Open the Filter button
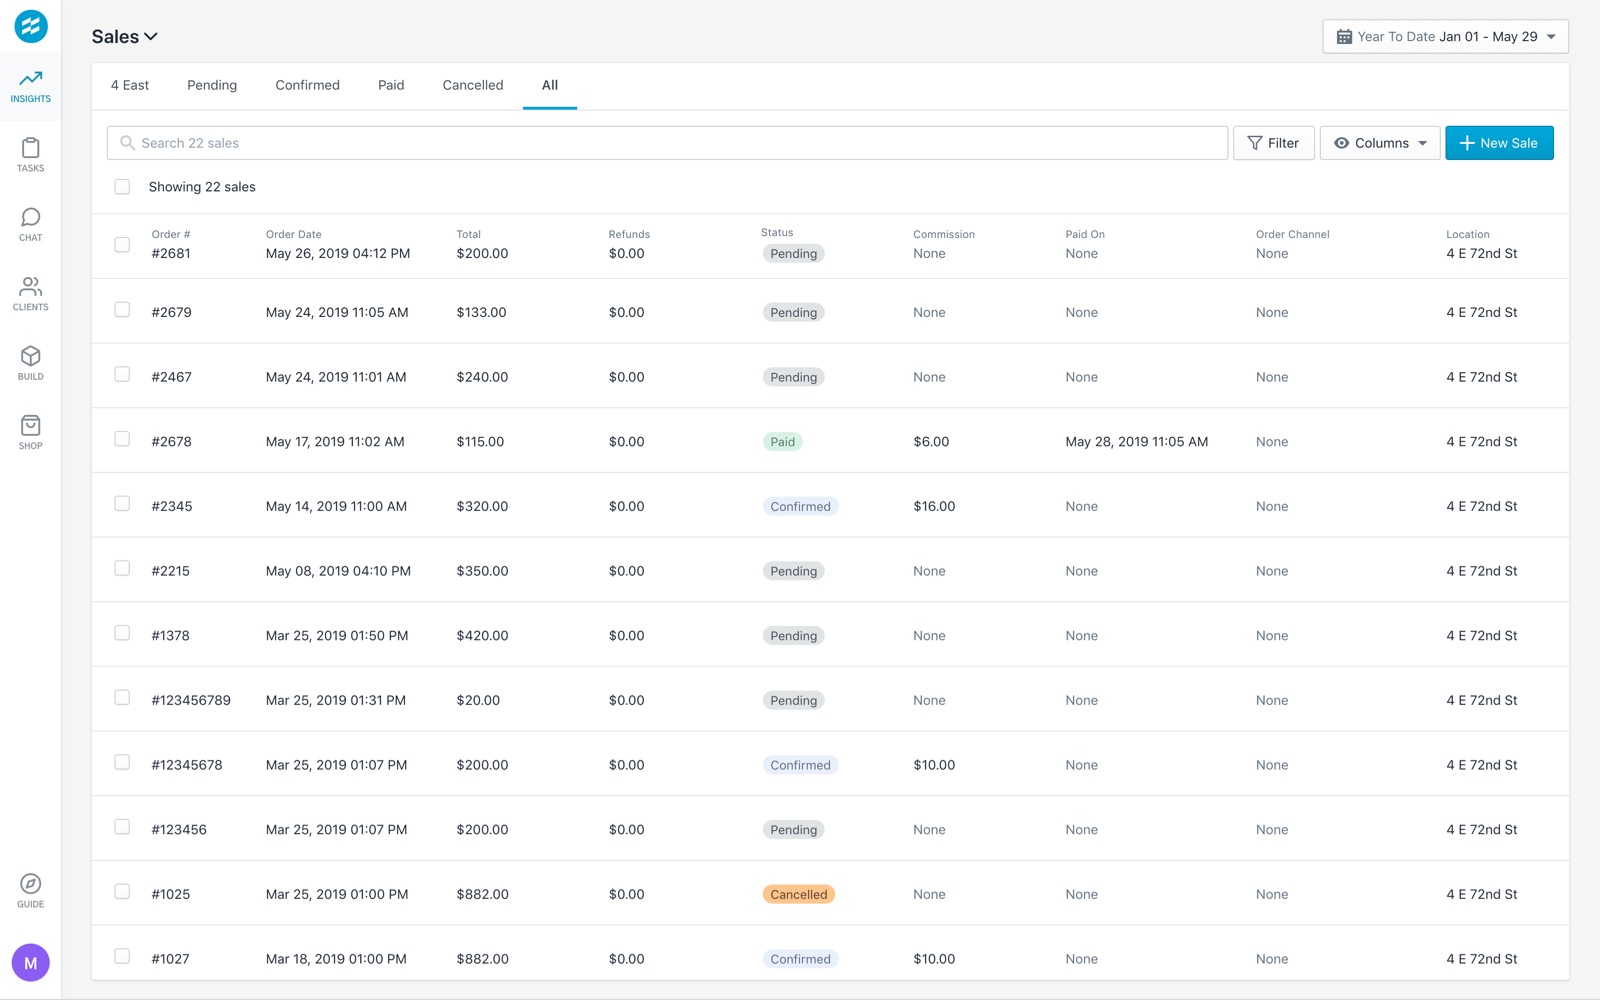The image size is (1600, 1000). pyautogui.click(x=1274, y=143)
